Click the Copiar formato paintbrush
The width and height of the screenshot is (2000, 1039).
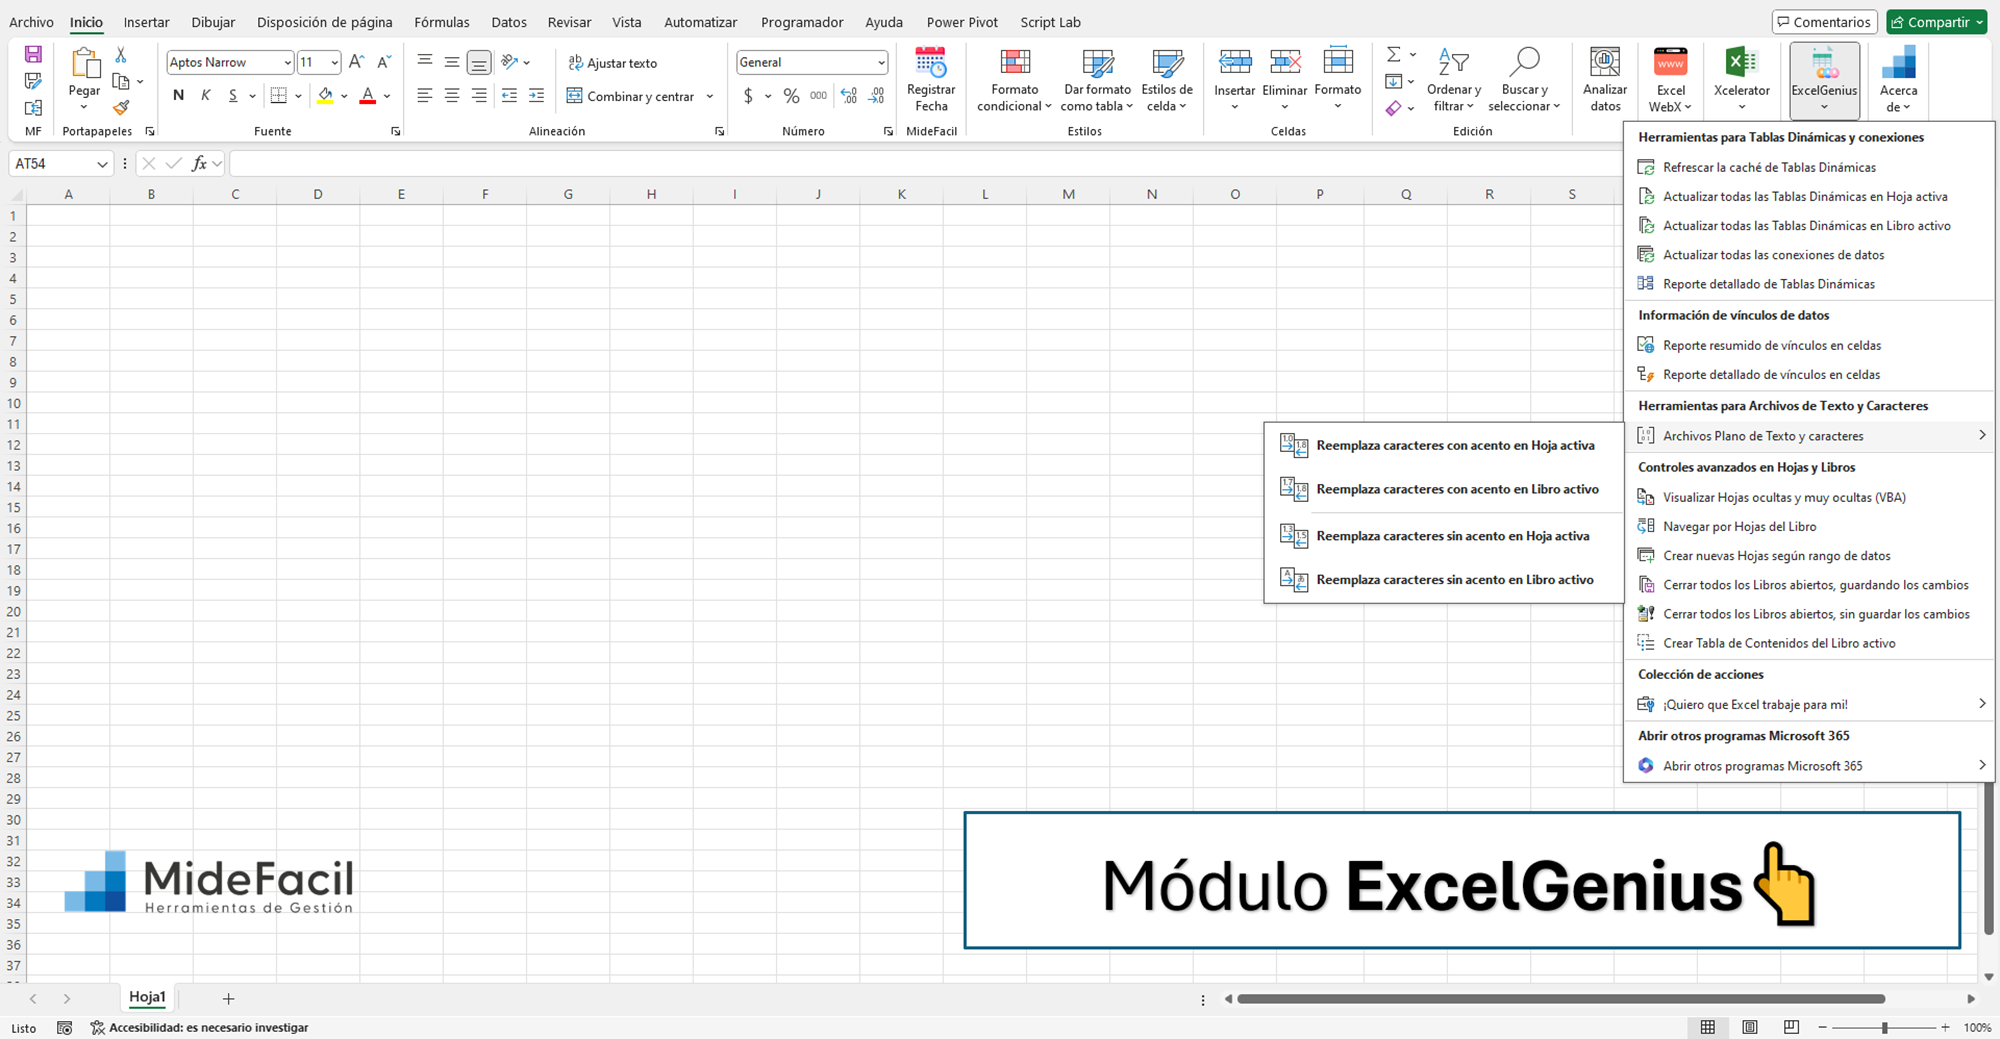point(121,108)
